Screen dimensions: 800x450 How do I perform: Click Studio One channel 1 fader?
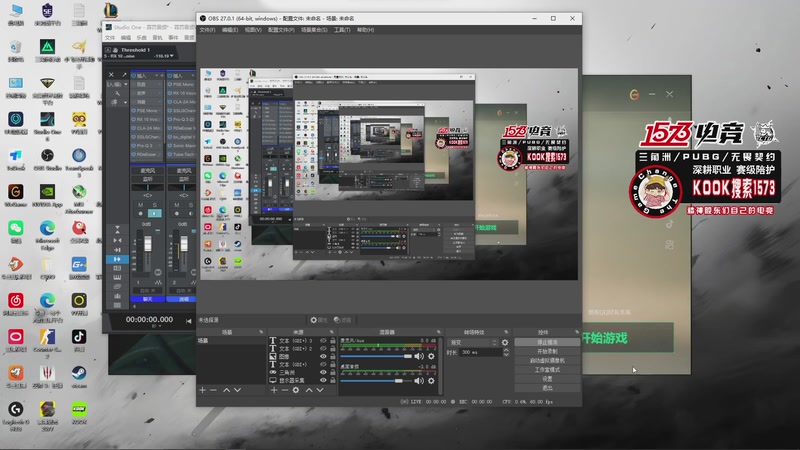147,244
